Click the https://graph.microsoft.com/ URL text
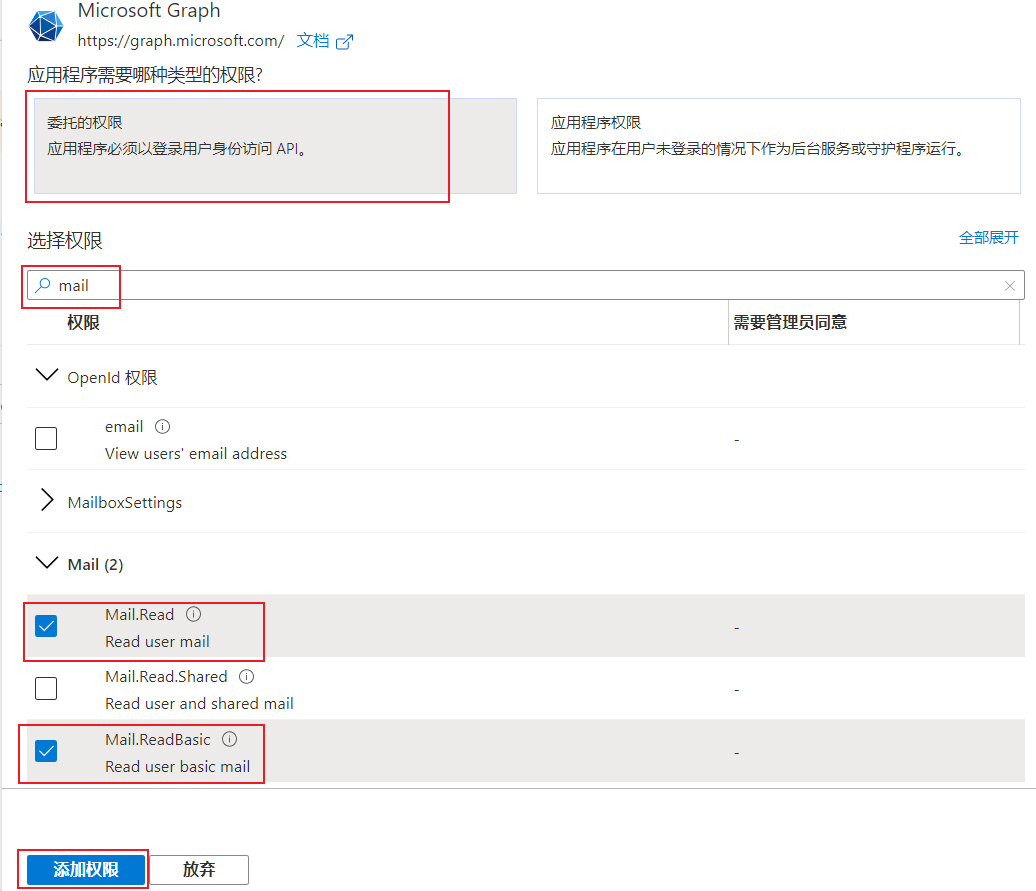 click(180, 40)
